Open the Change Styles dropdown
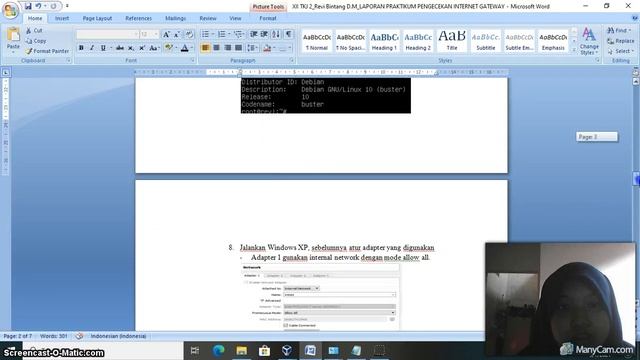640x360 pixels. click(x=589, y=41)
